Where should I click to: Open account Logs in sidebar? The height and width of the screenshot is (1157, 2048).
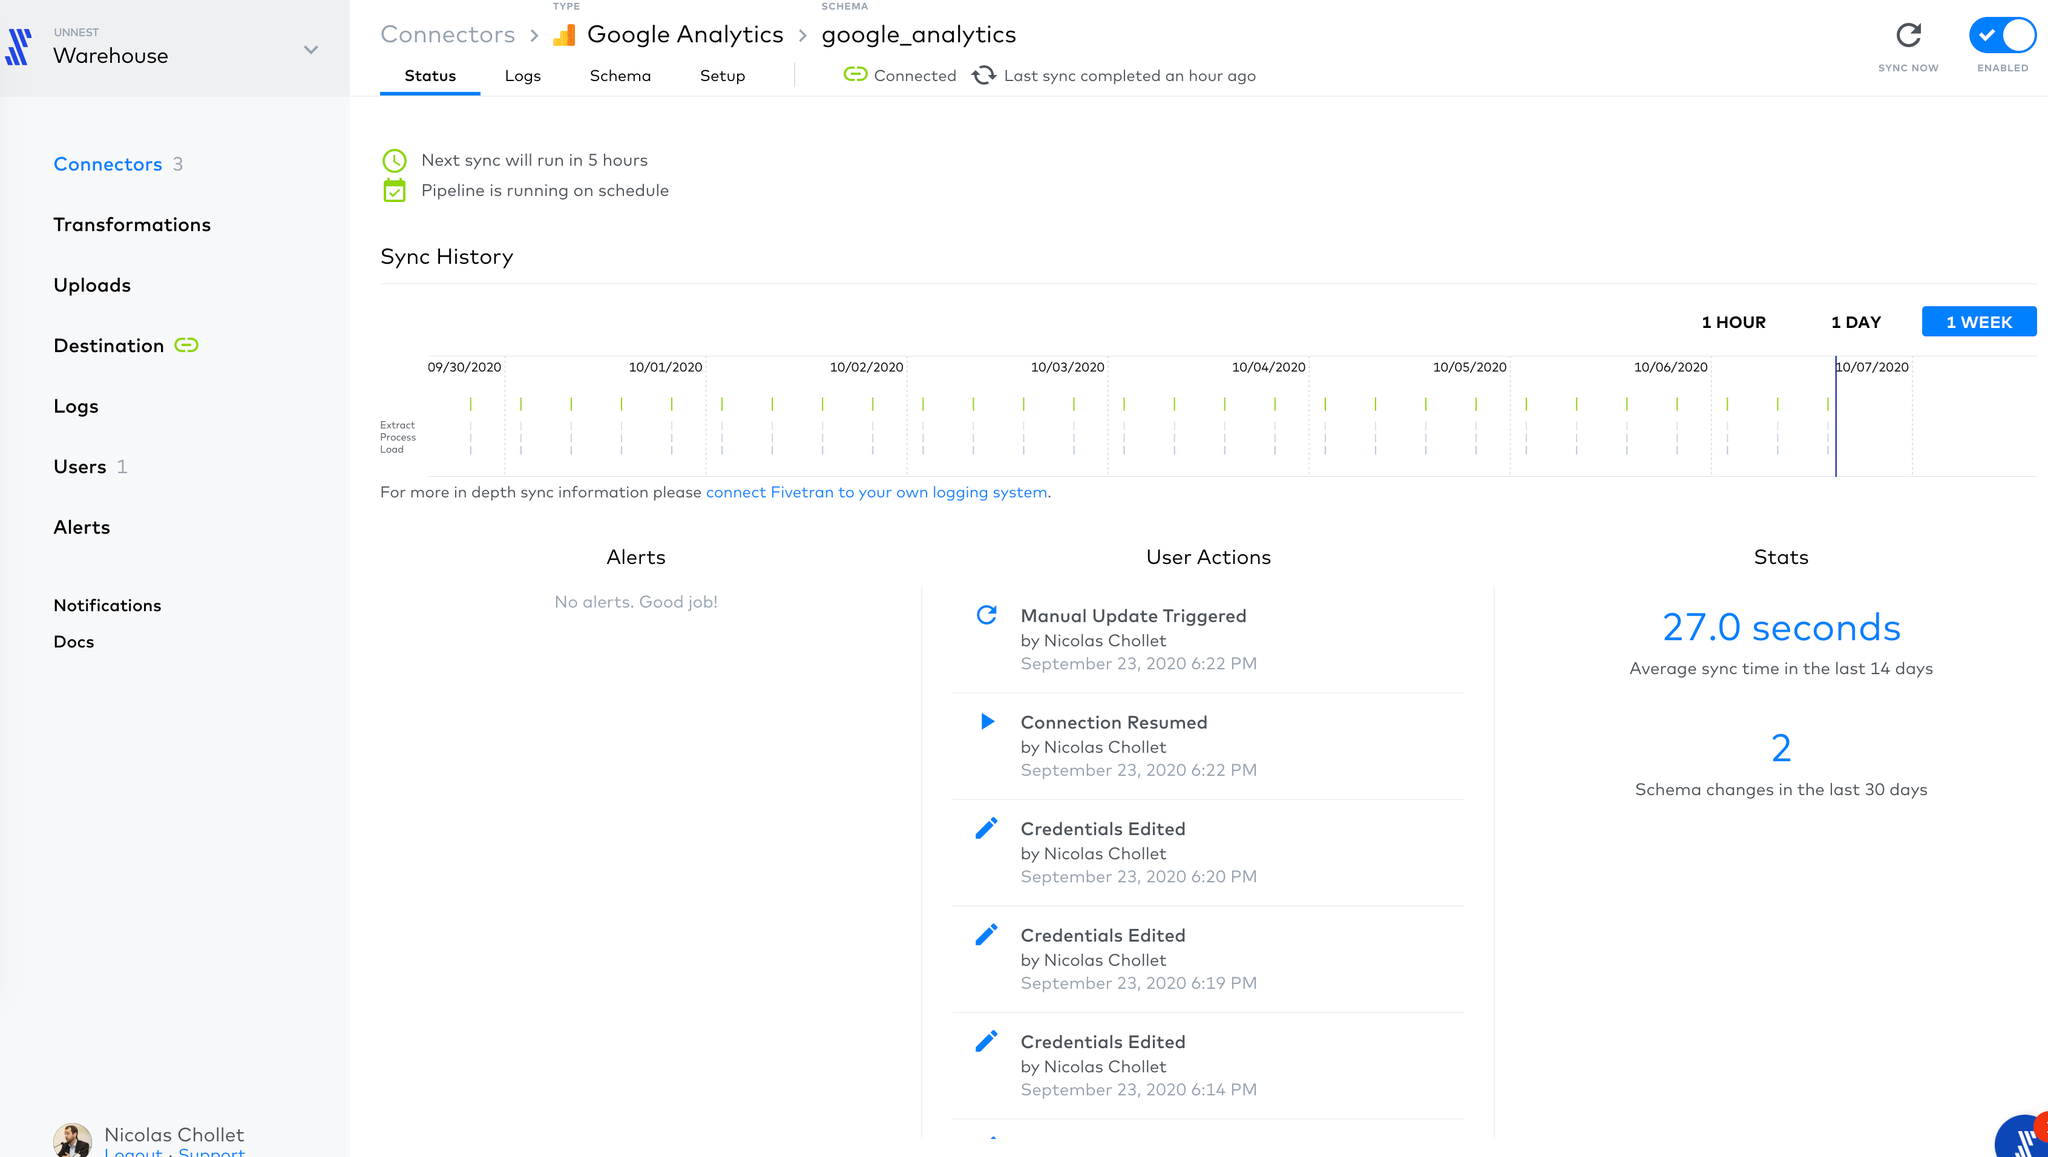pyautogui.click(x=76, y=406)
